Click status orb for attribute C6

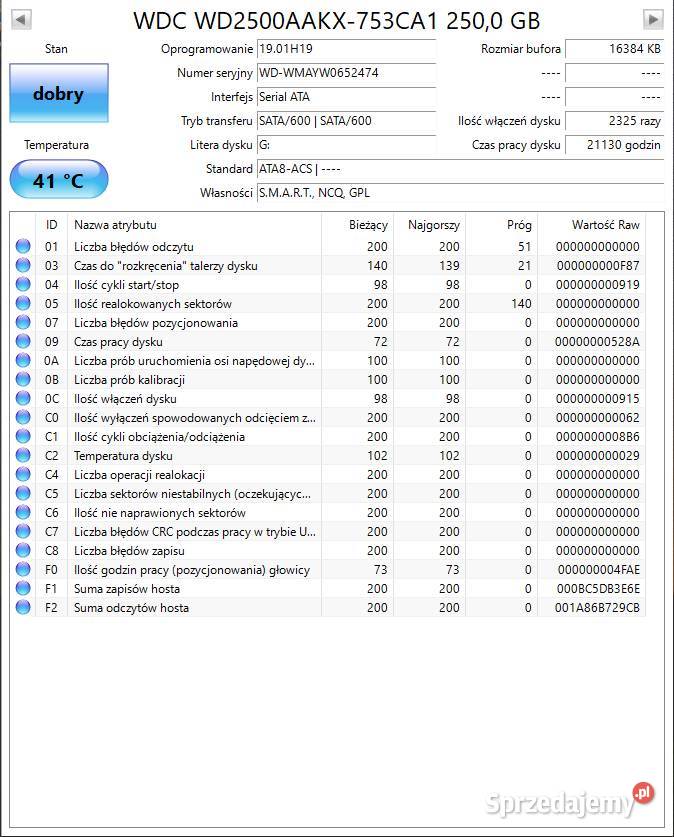23,512
